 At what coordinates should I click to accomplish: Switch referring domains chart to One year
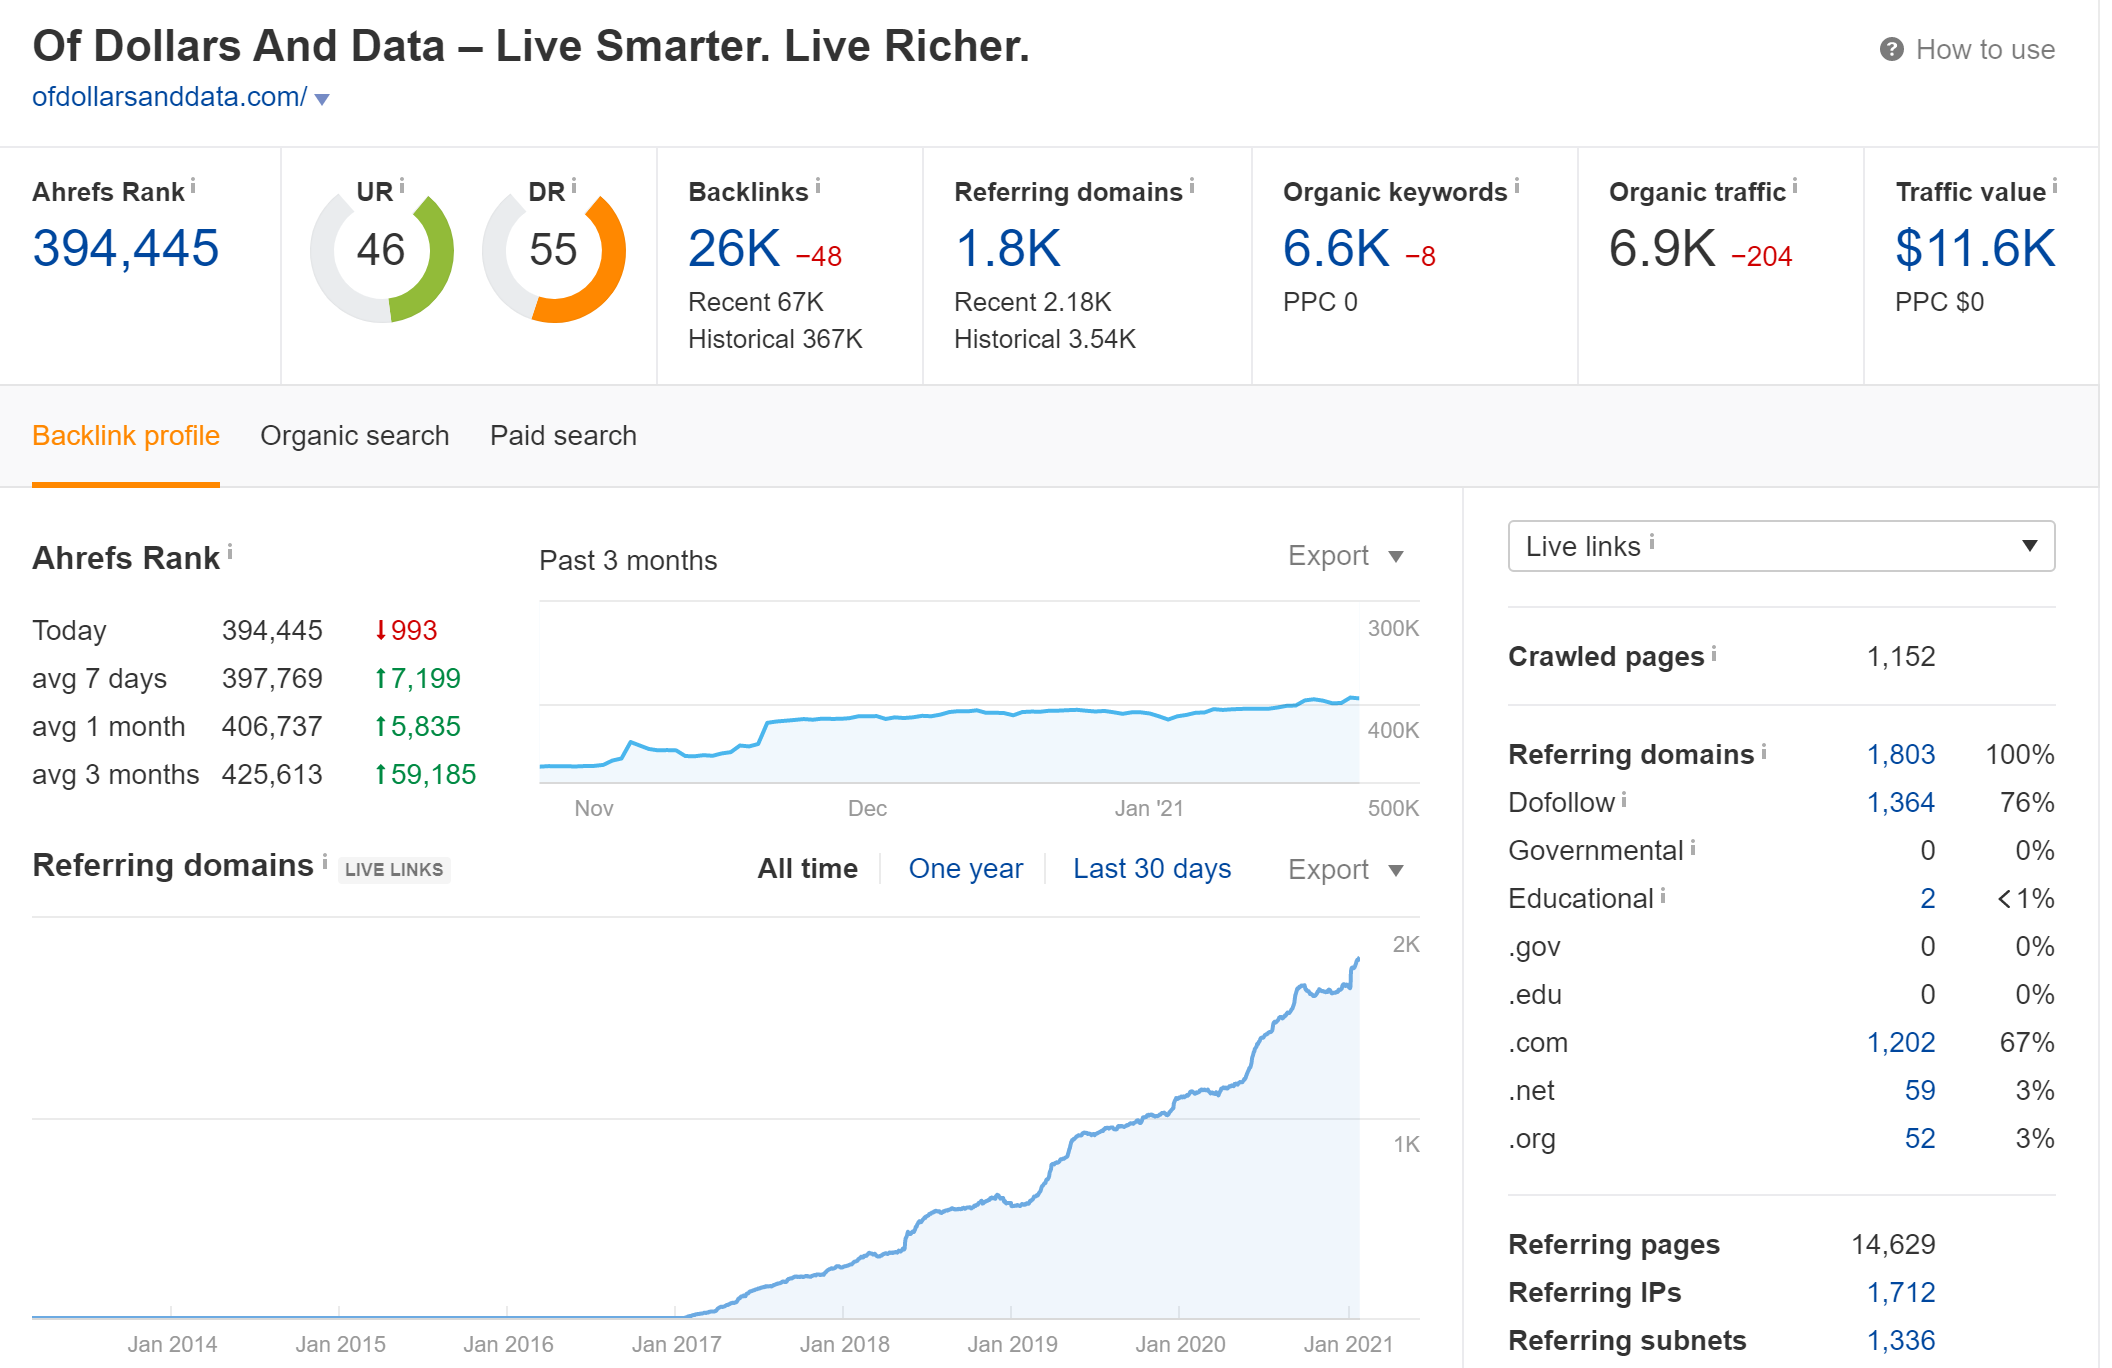(965, 868)
